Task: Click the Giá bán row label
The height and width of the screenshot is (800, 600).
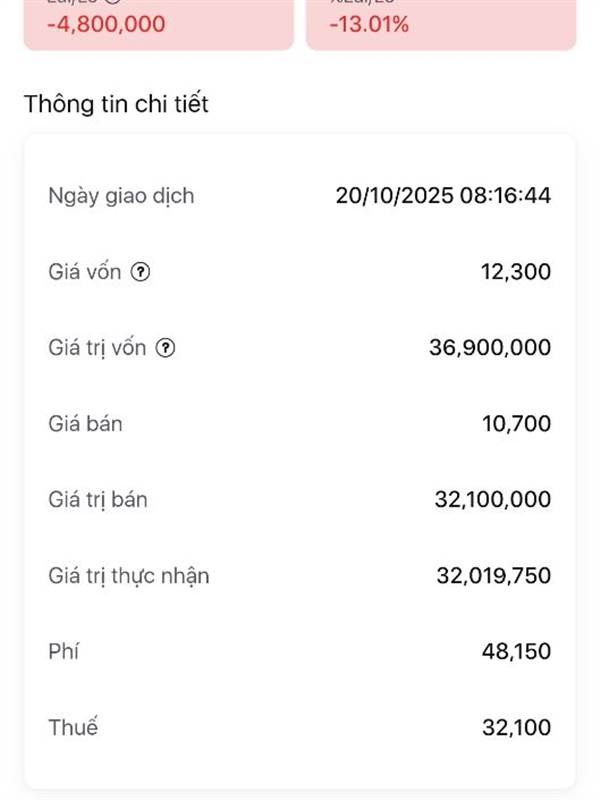Action: pos(85,423)
